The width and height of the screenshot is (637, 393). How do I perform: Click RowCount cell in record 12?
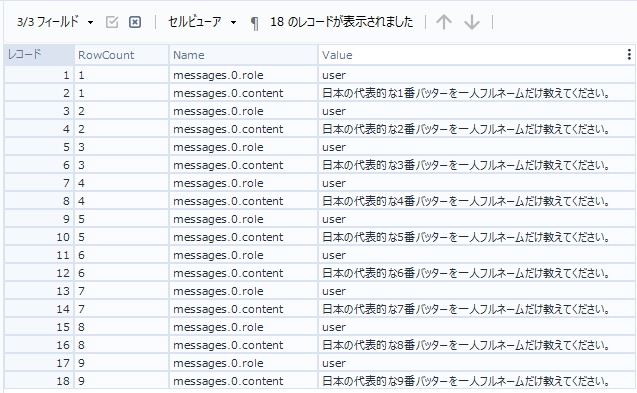(x=121, y=273)
